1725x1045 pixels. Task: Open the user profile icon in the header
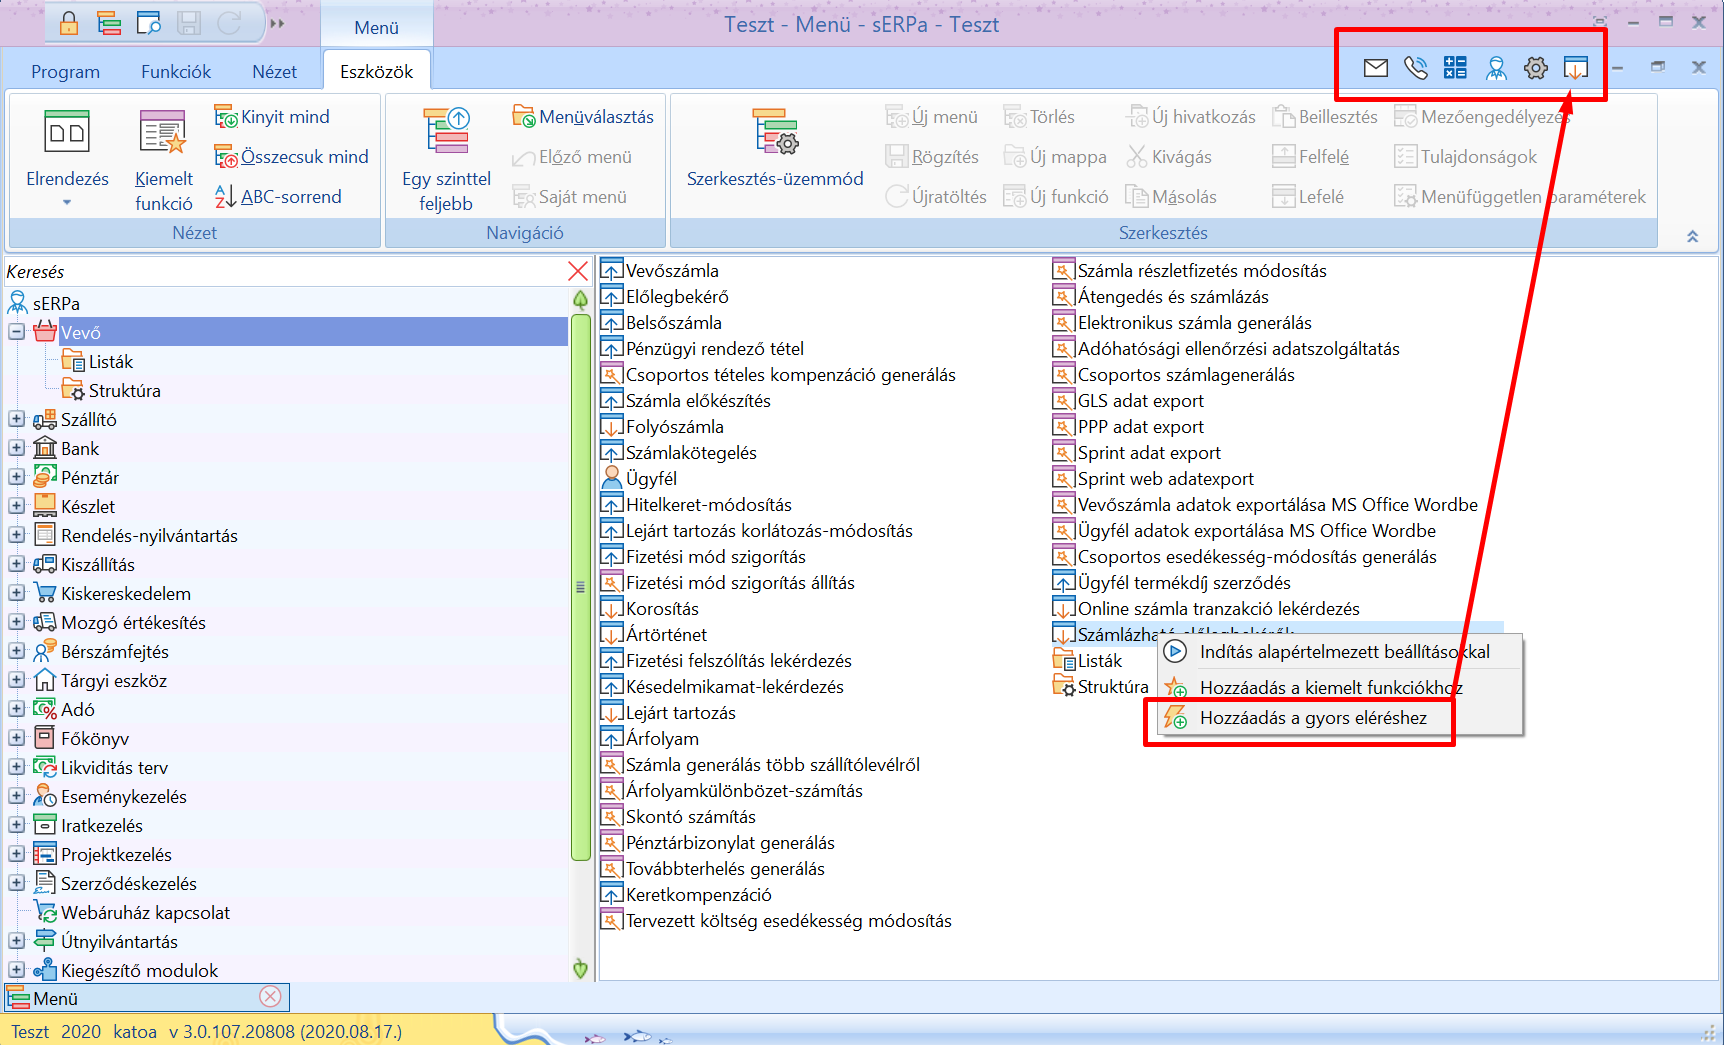point(1496,68)
